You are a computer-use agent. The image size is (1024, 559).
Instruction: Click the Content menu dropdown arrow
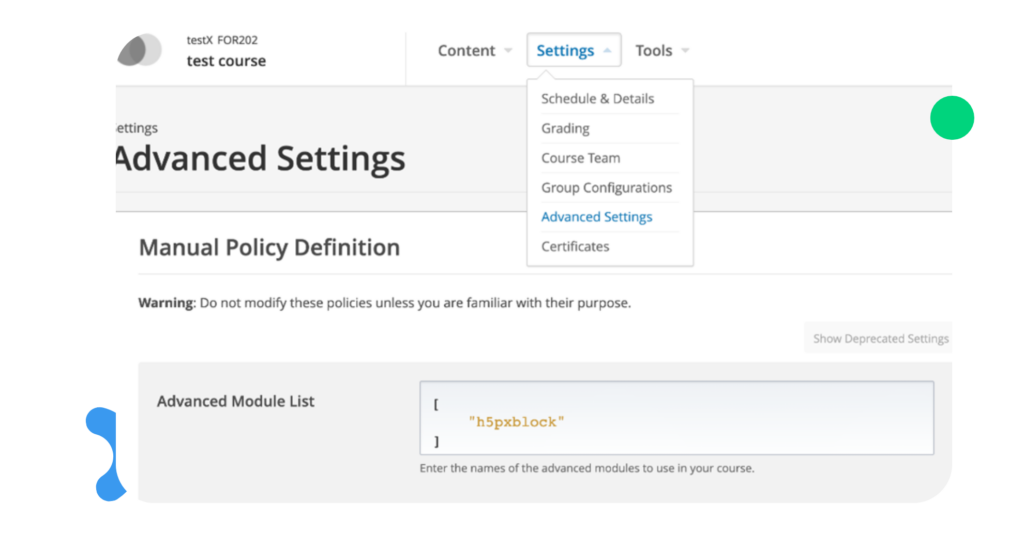tap(508, 51)
